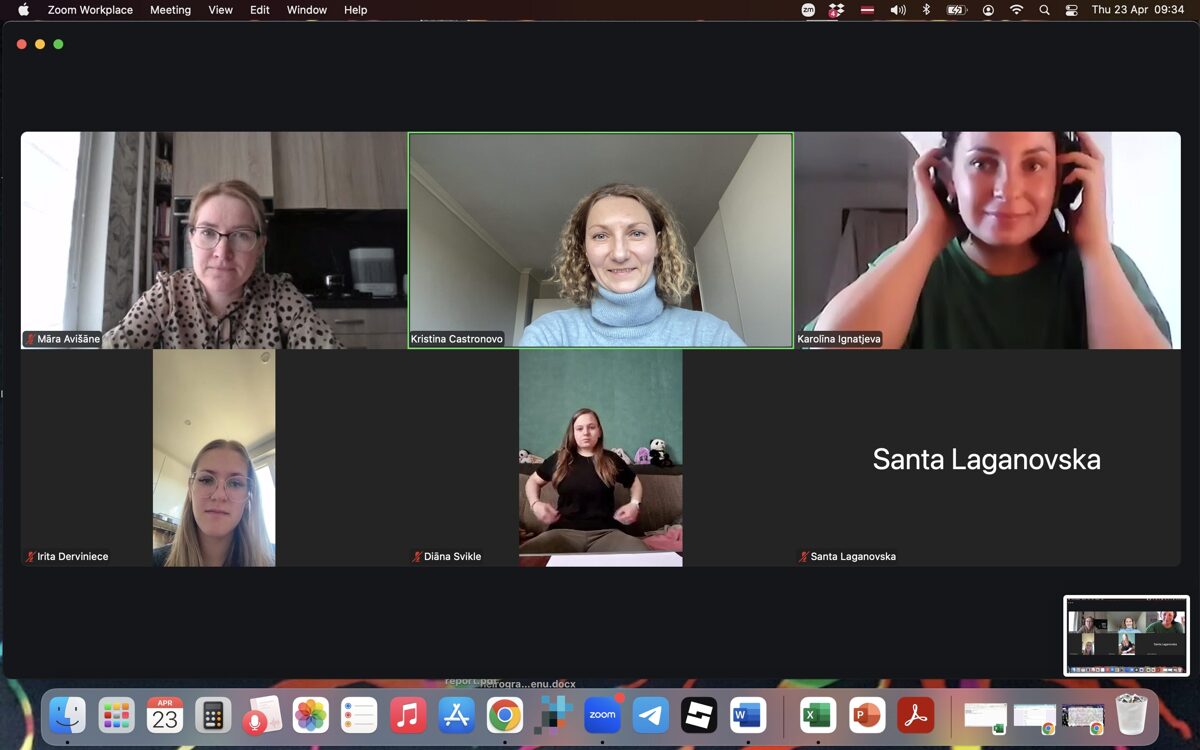Launch Microsoft Word from the dock
The image size is (1200, 750).
tap(747, 715)
